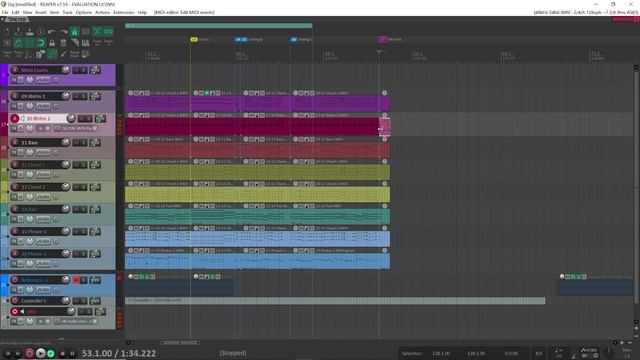Click pan knob on 11 Bass track

(x=29, y=152)
